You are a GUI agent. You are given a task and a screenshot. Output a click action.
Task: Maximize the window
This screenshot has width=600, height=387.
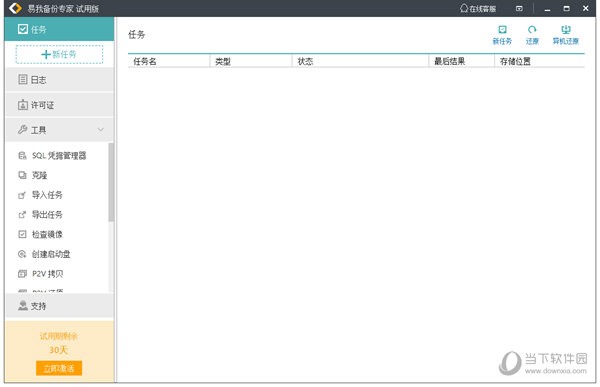[566, 8]
